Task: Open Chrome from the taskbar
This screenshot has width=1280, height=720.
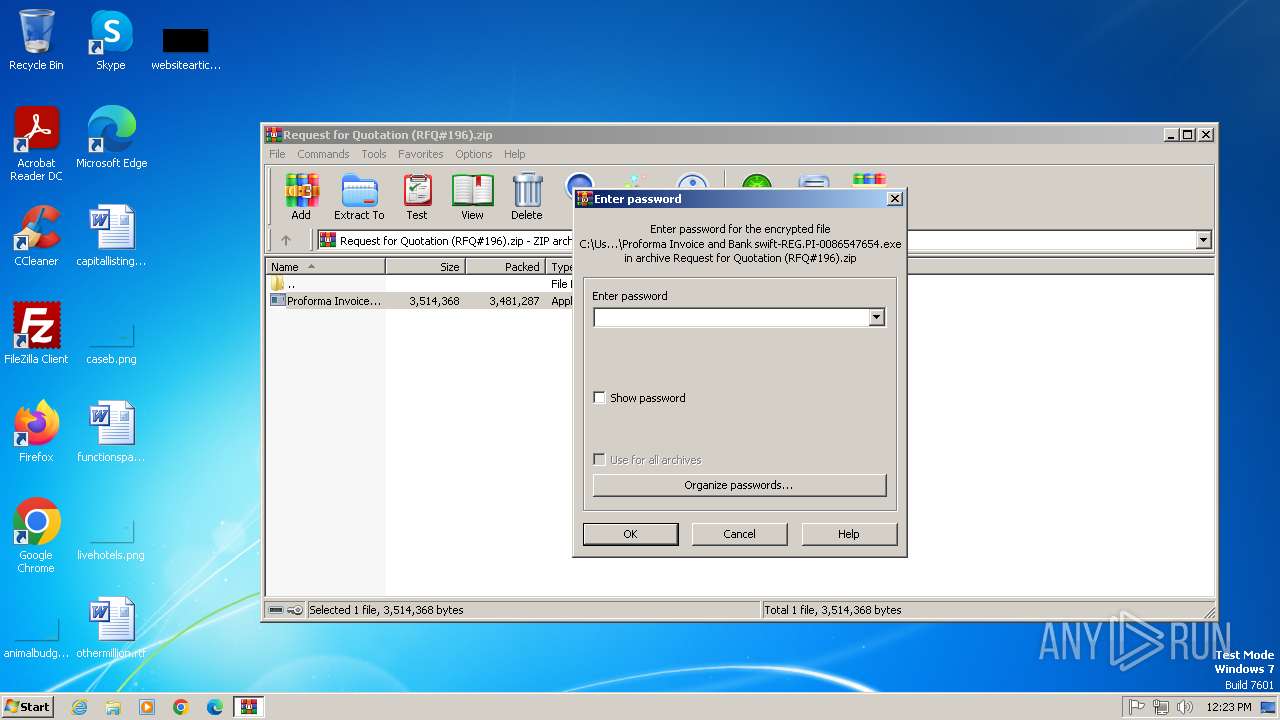Action: point(181,707)
